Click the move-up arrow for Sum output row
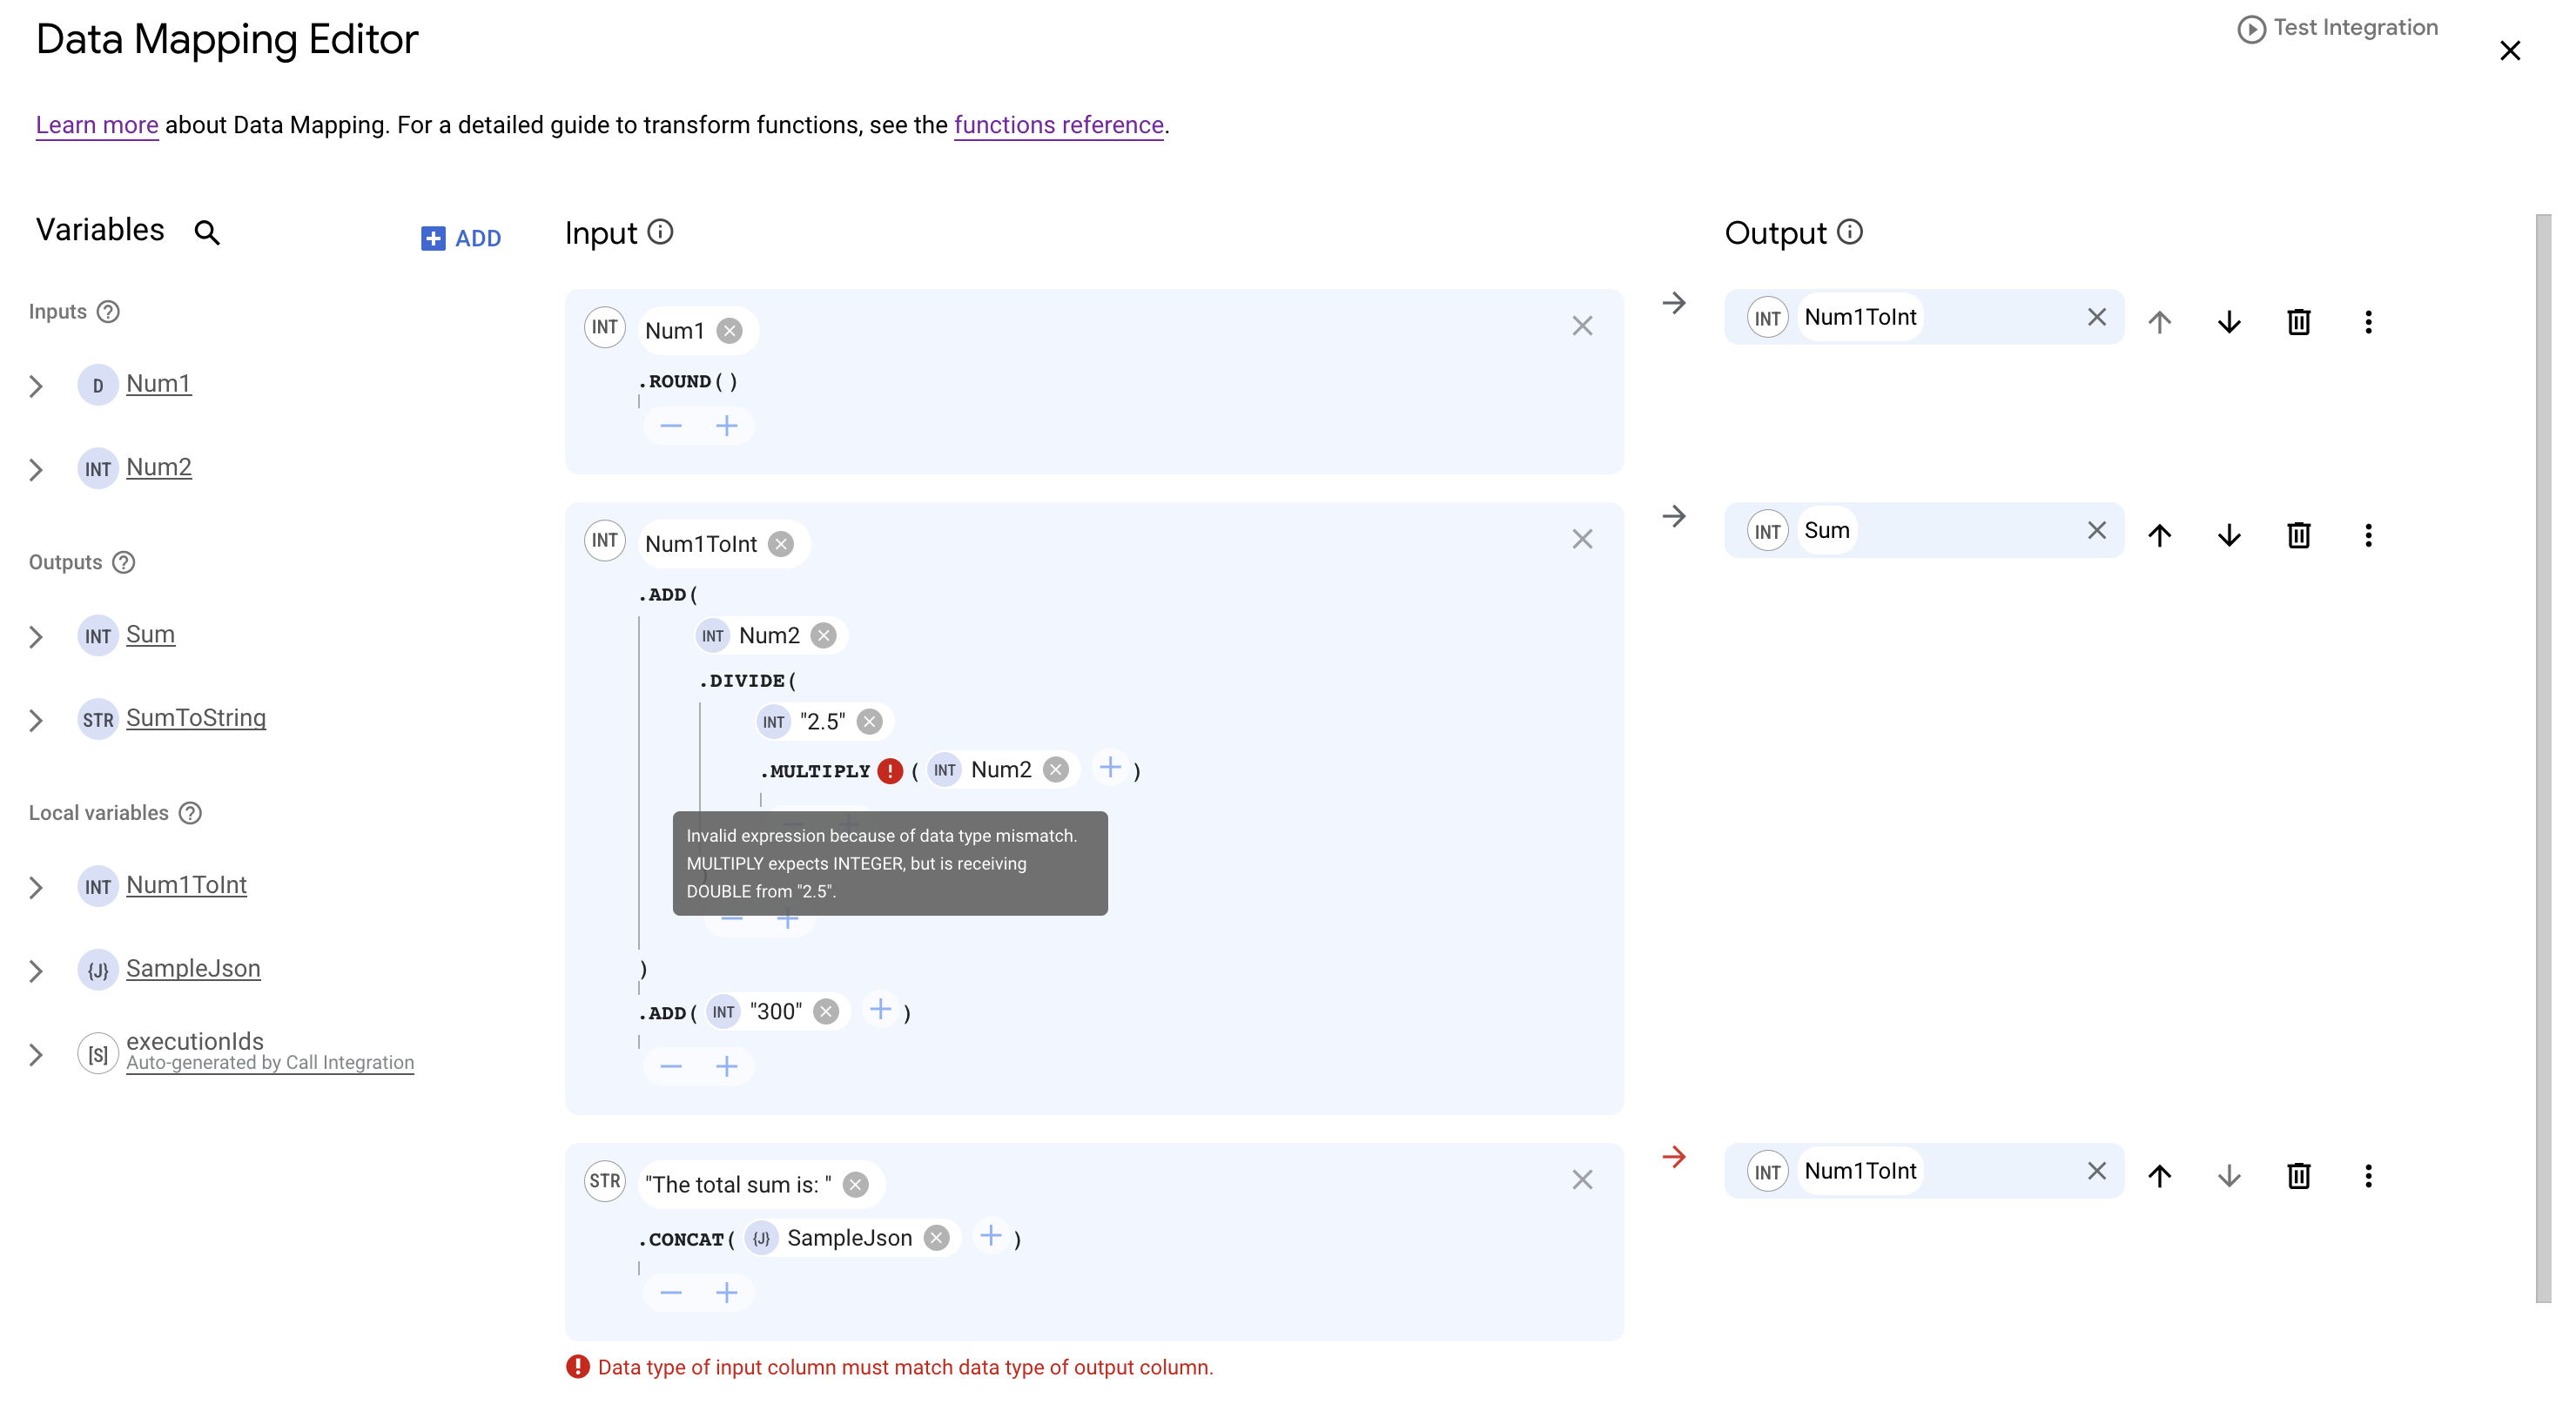Viewport: 2576px width, 1411px height. click(x=2159, y=534)
